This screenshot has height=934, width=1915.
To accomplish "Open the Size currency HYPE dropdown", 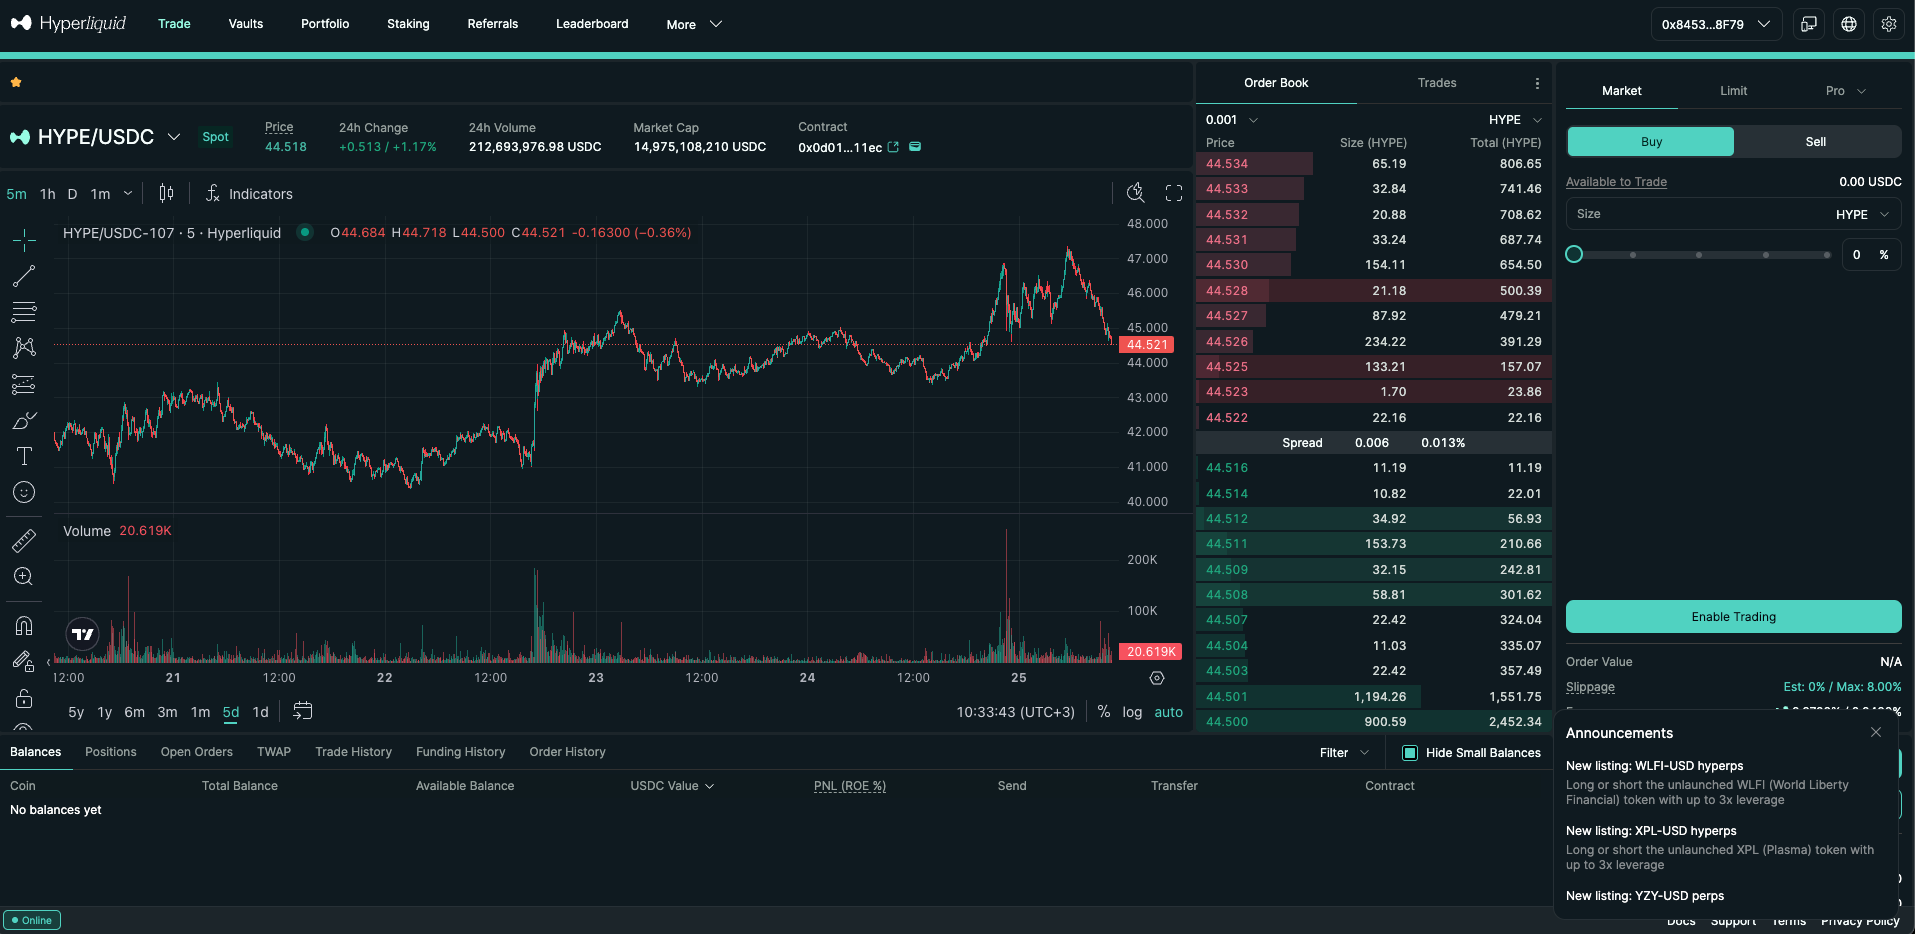I will (1864, 214).
